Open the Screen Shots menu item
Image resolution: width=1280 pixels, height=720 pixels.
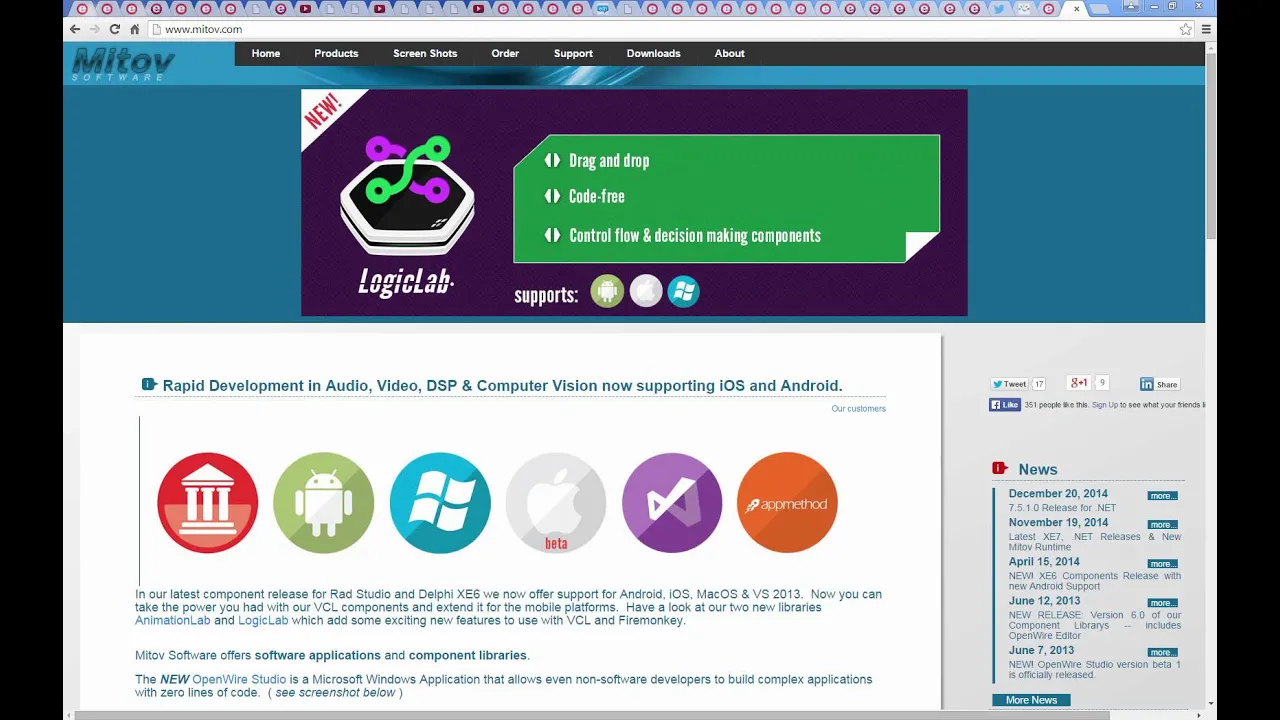click(425, 54)
